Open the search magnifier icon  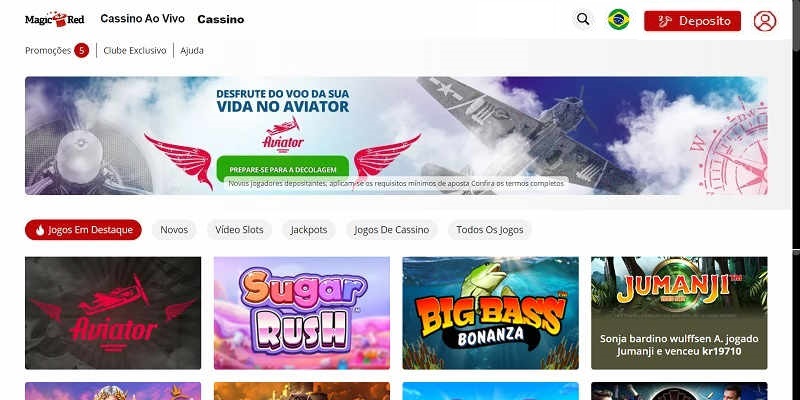click(583, 20)
